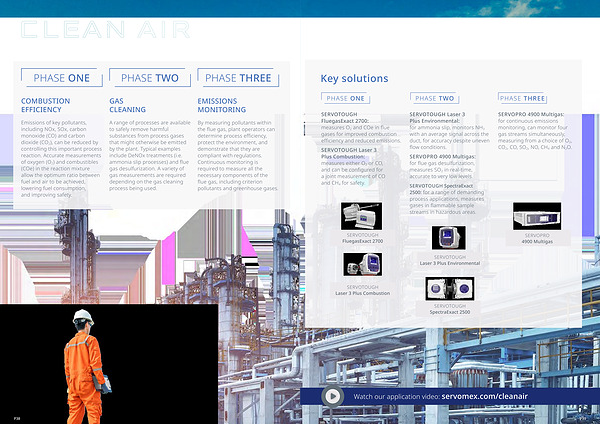Click the Gas Cleaning heading

127,105
